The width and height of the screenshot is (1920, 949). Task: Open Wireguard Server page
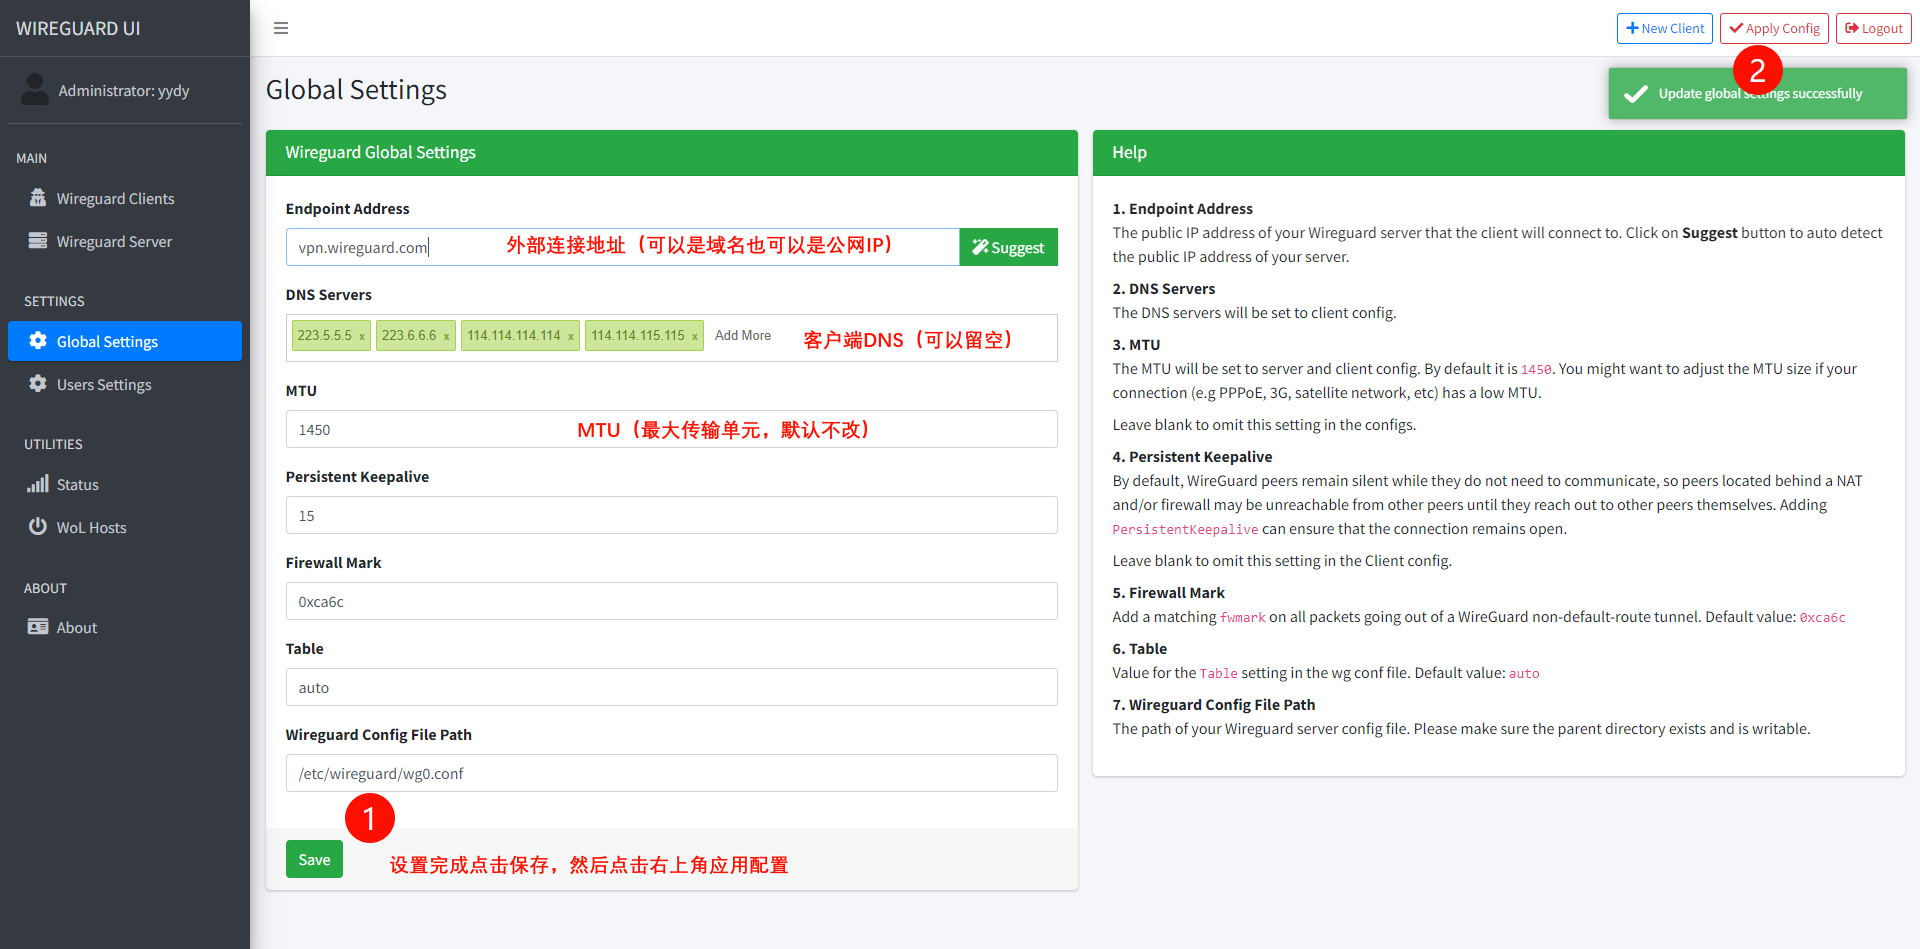click(125, 241)
